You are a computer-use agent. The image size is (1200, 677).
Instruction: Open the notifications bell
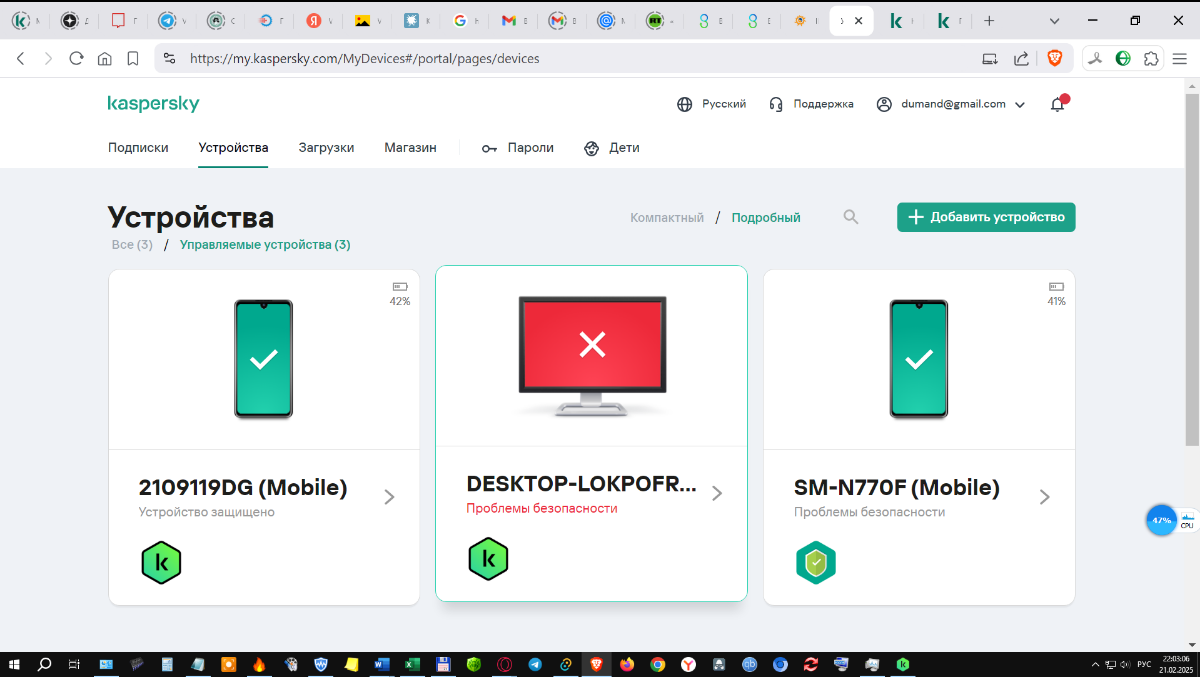coord(1058,104)
